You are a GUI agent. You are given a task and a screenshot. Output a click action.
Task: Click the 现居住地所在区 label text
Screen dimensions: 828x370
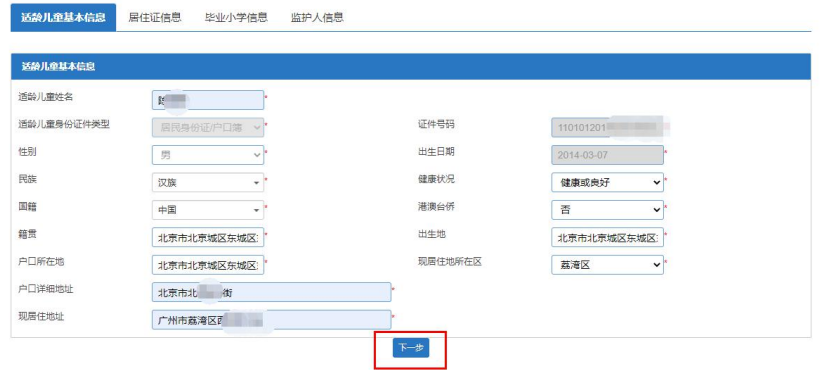pyautogui.click(x=450, y=262)
